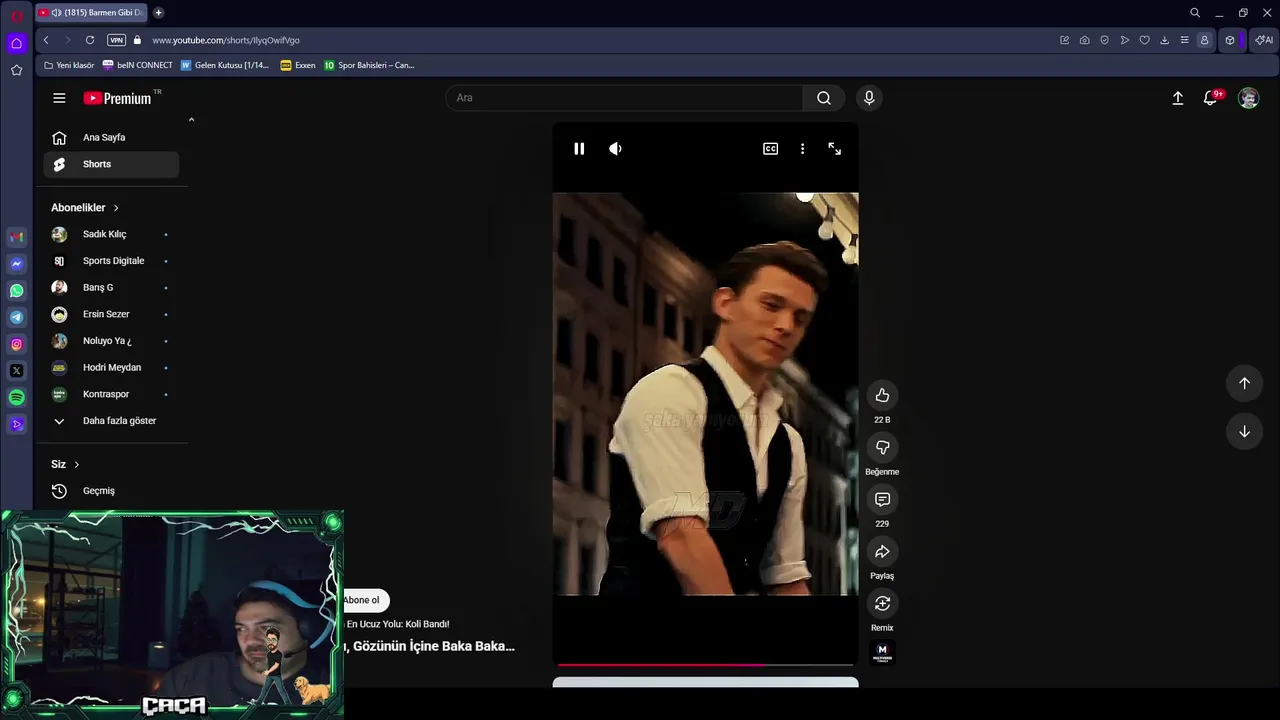Share this Short via Paylaş
Viewport: 1280px width, 720px height.
882,551
